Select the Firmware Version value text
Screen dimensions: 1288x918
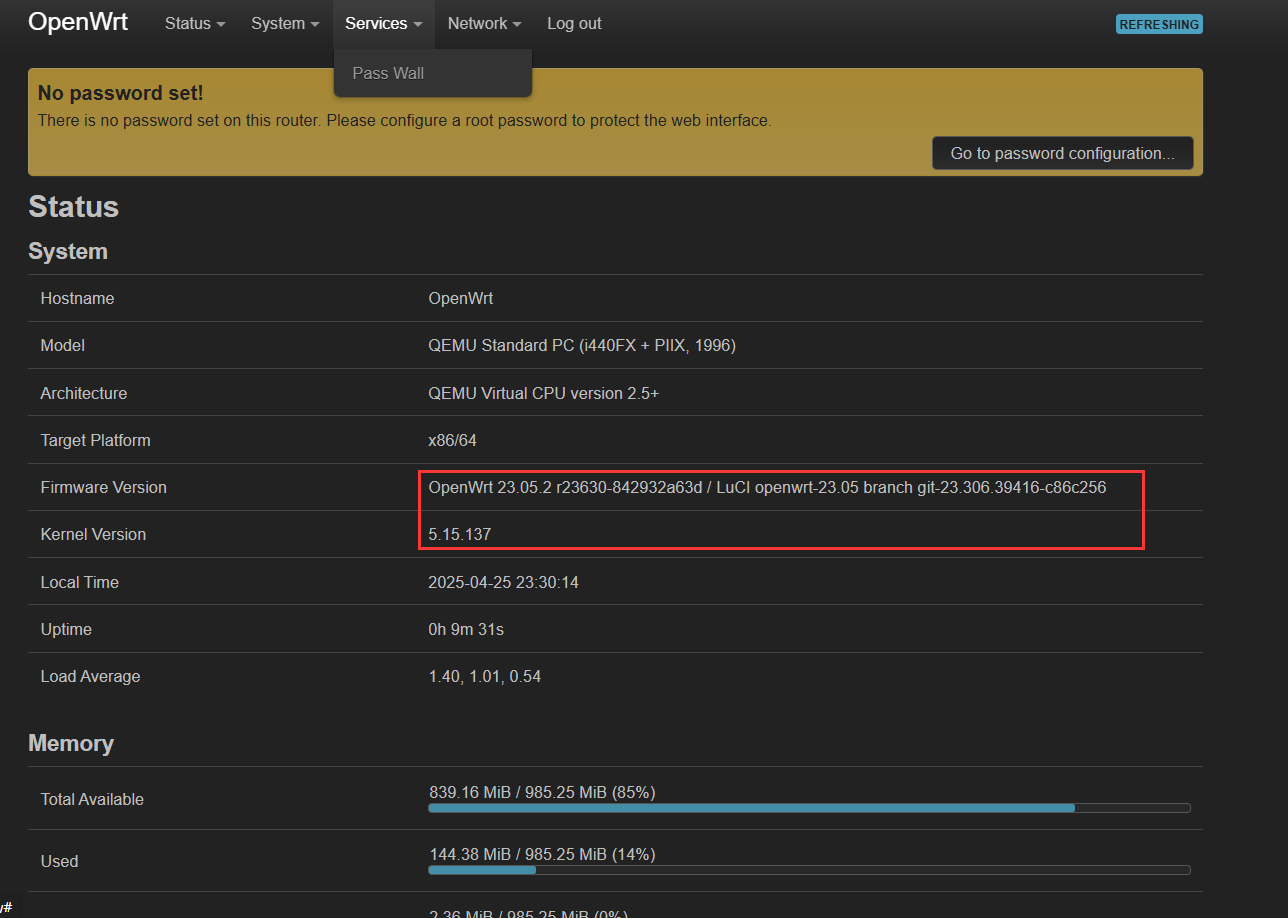pyautogui.click(x=767, y=487)
